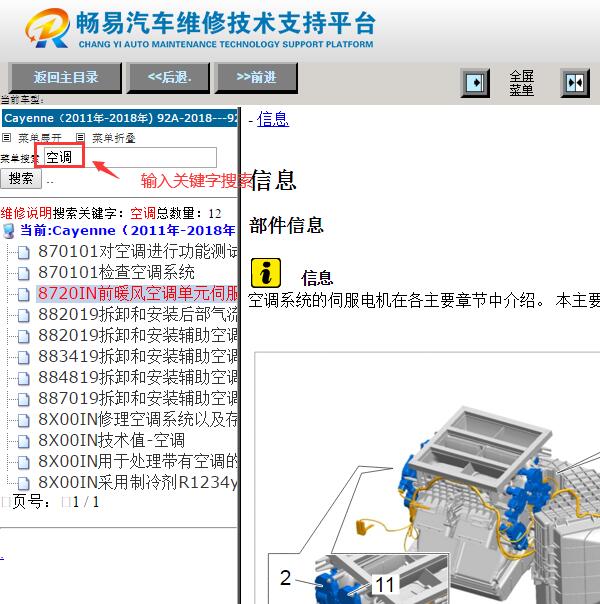Collapse all menus via 菜单折叠 text
Screen dimensions: 600x604
(114, 138)
